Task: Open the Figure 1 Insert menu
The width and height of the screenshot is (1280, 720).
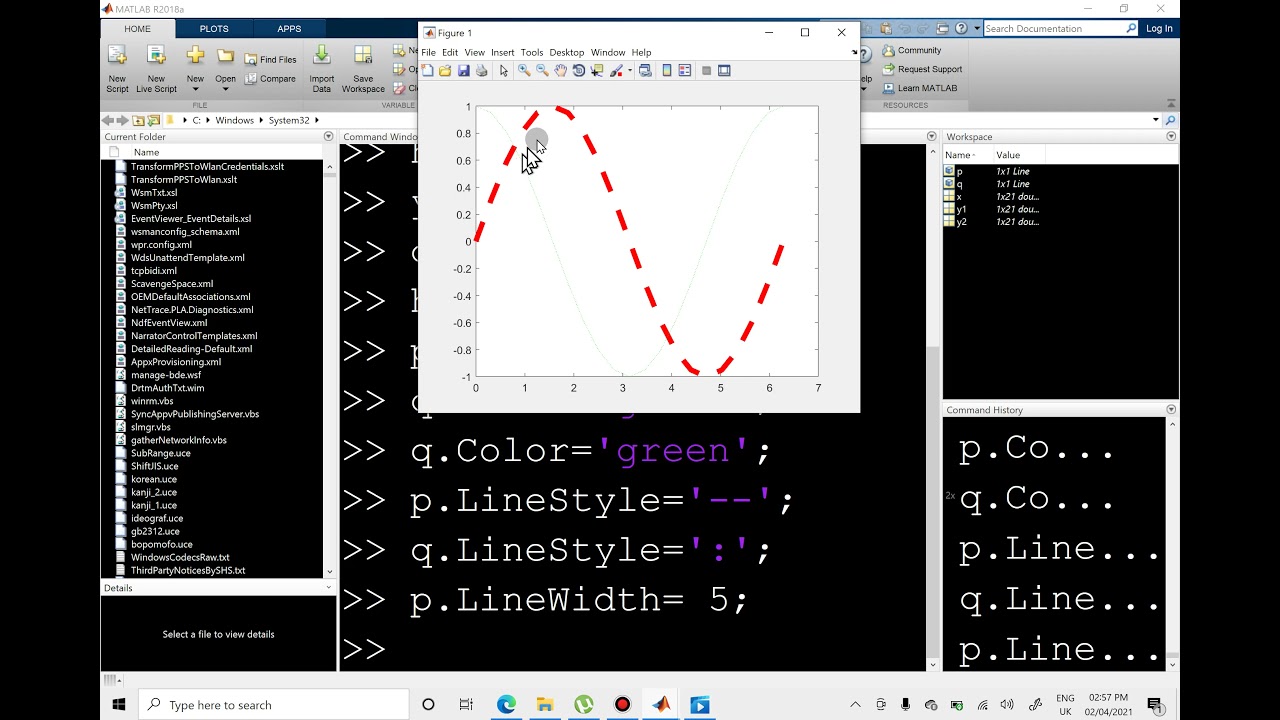Action: (x=502, y=52)
